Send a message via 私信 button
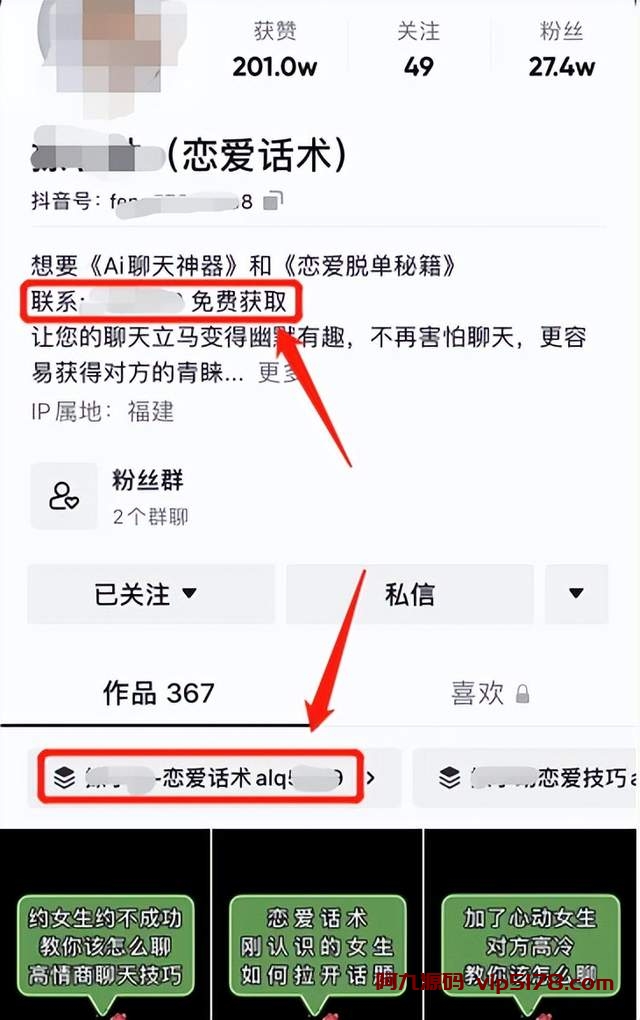Image resolution: width=640 pixels, height=1020 pixels. (x=410, y=594)
